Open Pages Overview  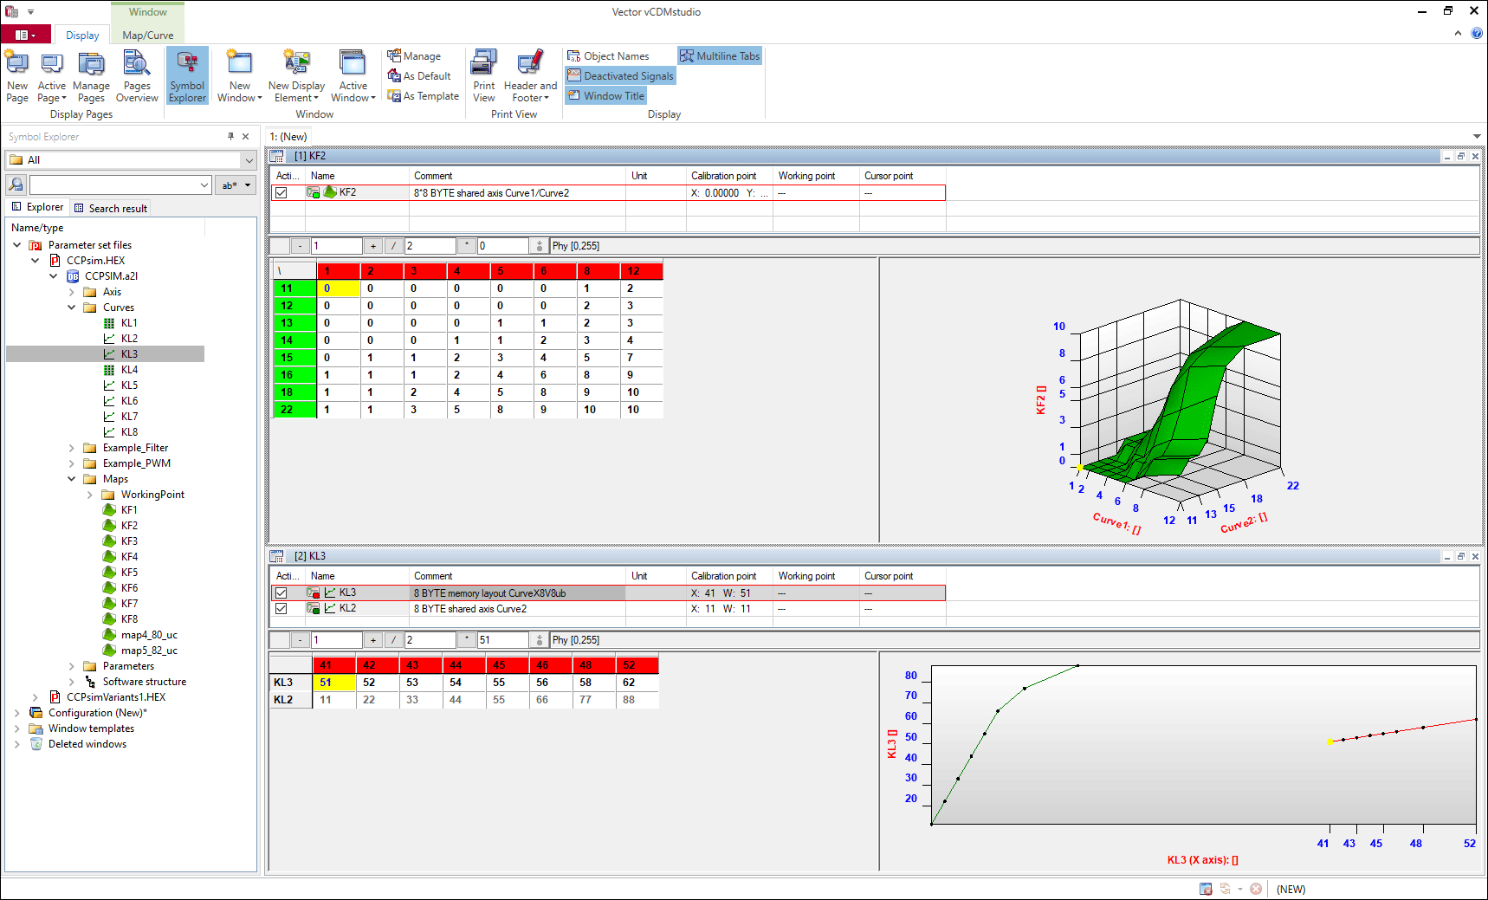pyautogui.click(x=137, y=76)
